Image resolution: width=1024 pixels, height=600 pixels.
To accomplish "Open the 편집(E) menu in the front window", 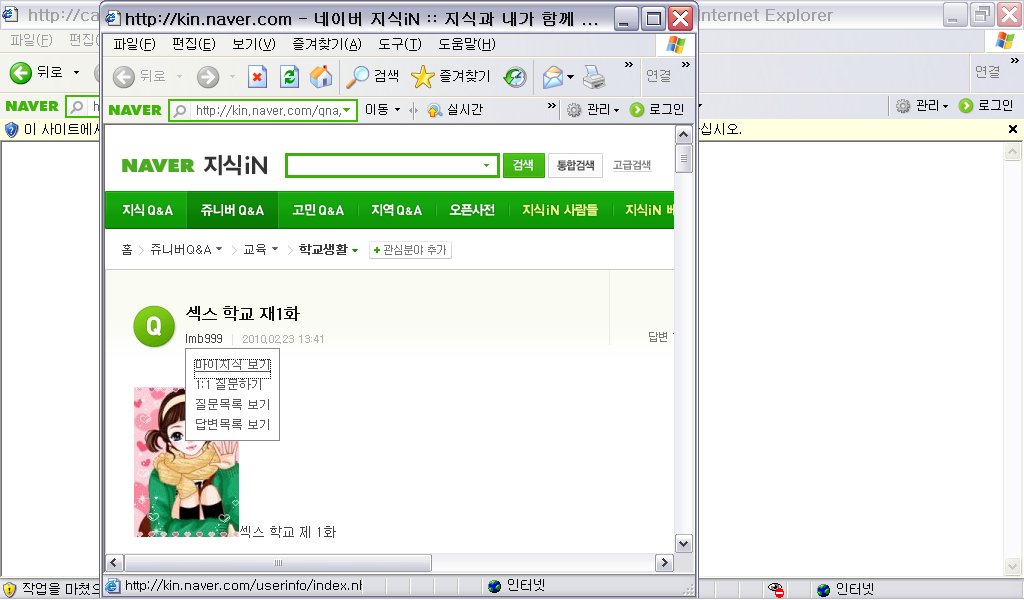I will pyautogui.click(x=193, y=44).
